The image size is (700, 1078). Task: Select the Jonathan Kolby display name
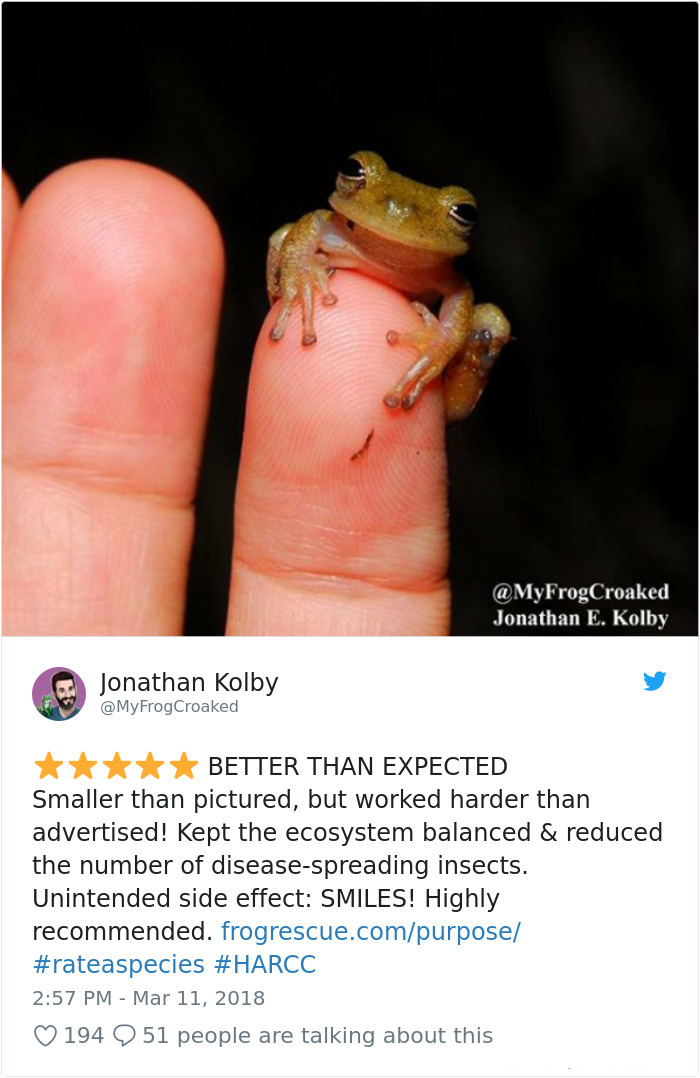(x=189, y=682)
